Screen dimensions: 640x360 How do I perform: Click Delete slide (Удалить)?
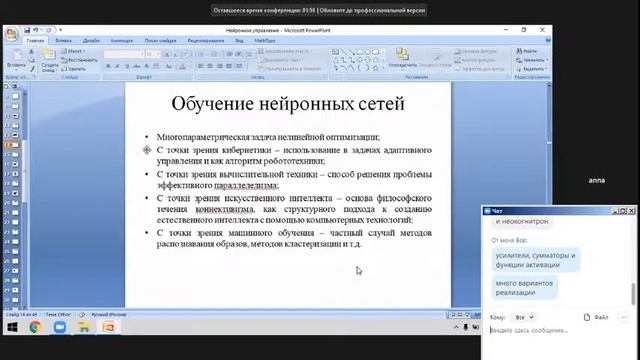74,69
